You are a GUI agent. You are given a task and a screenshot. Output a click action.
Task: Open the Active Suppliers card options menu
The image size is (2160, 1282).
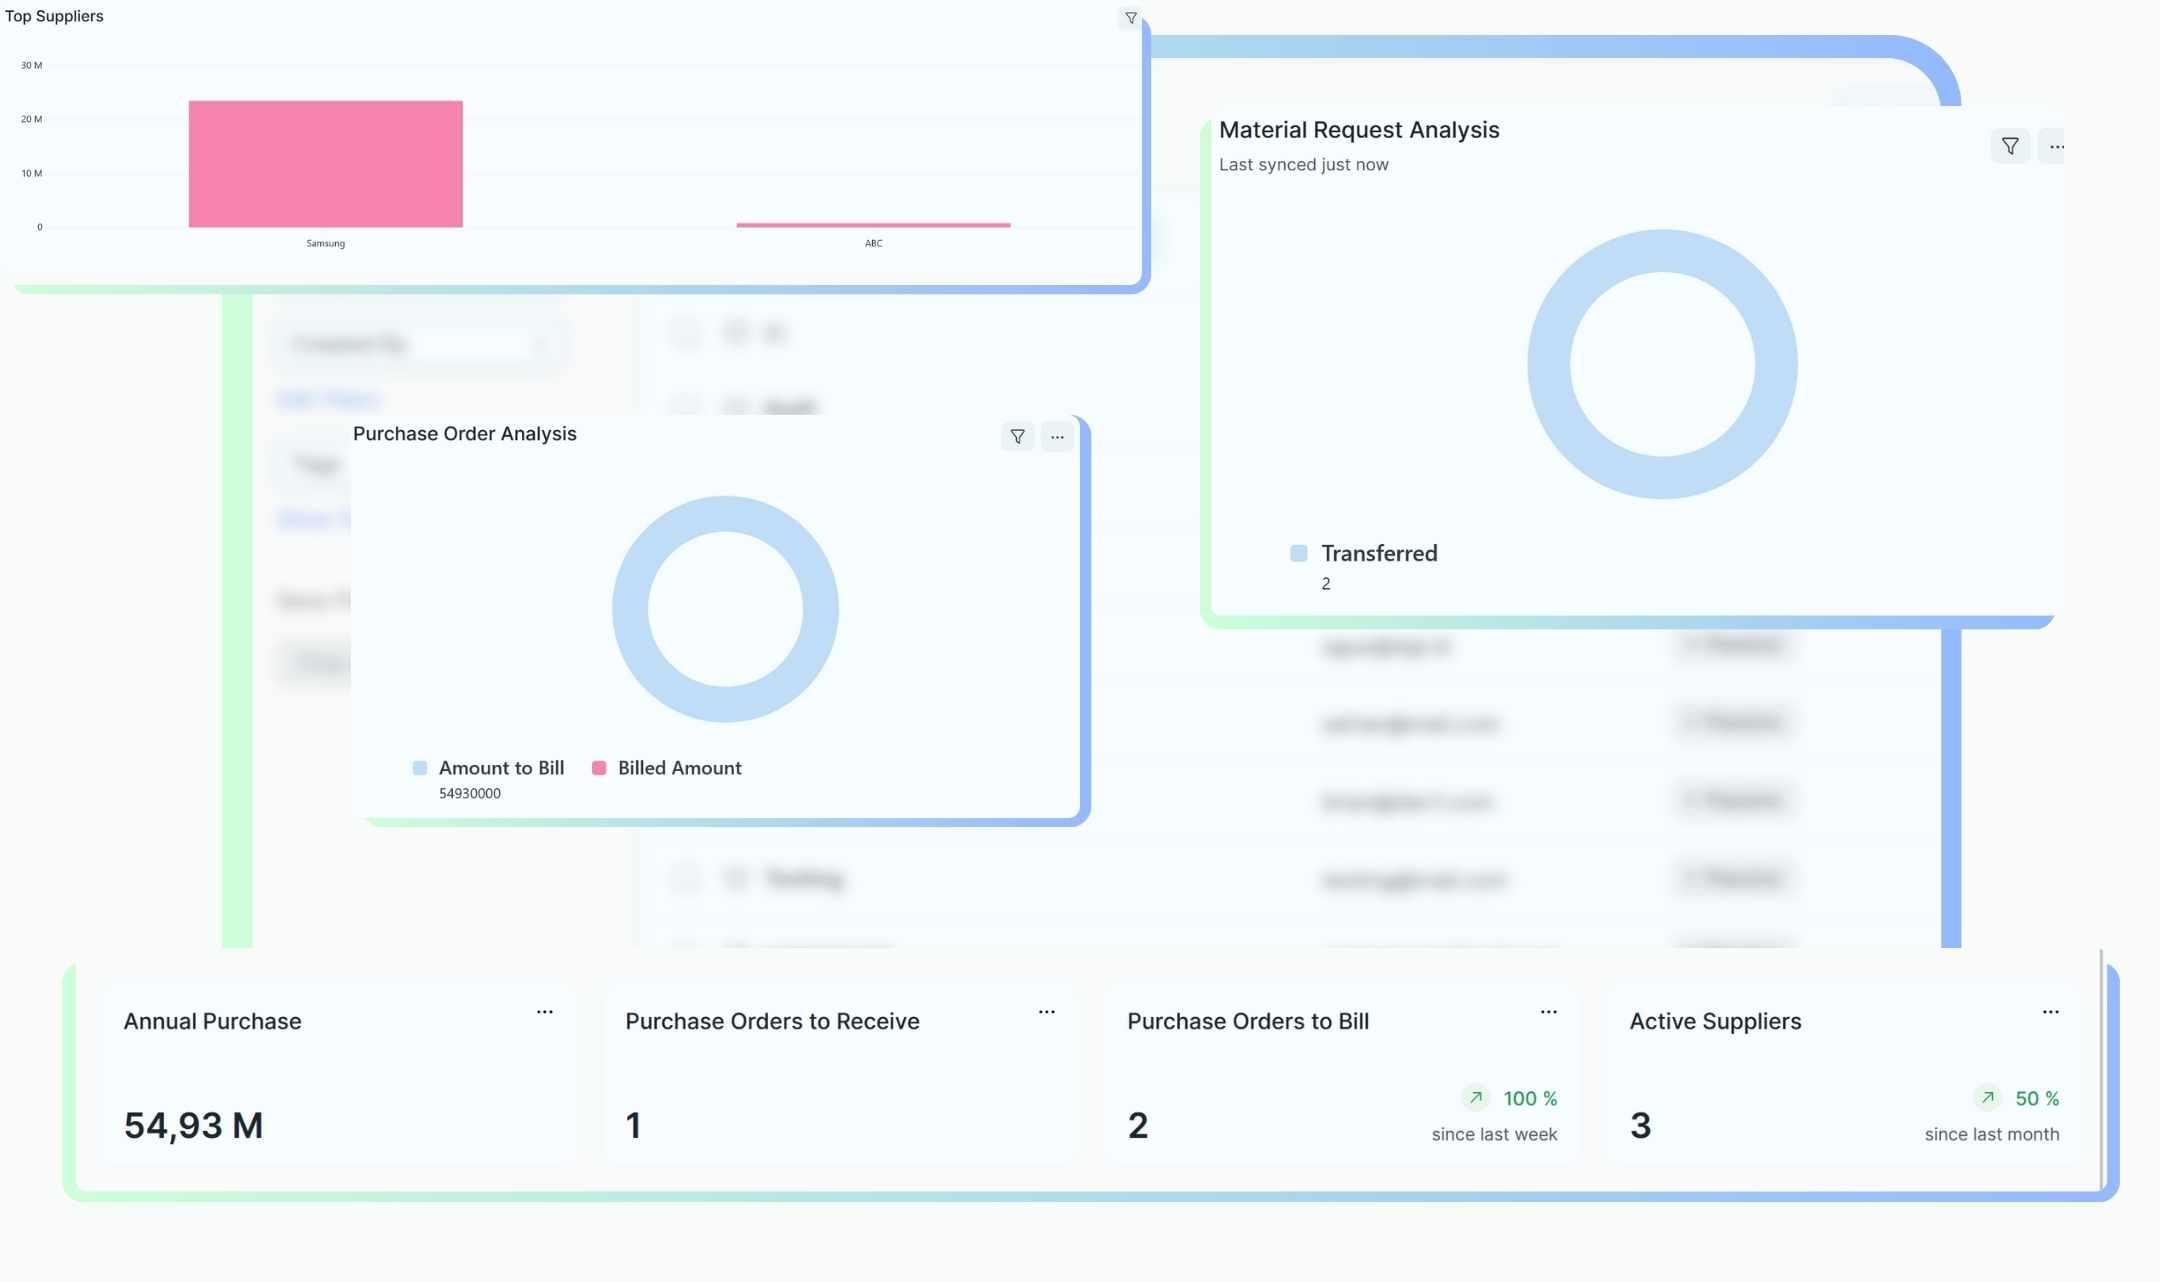(2050, 1012)
